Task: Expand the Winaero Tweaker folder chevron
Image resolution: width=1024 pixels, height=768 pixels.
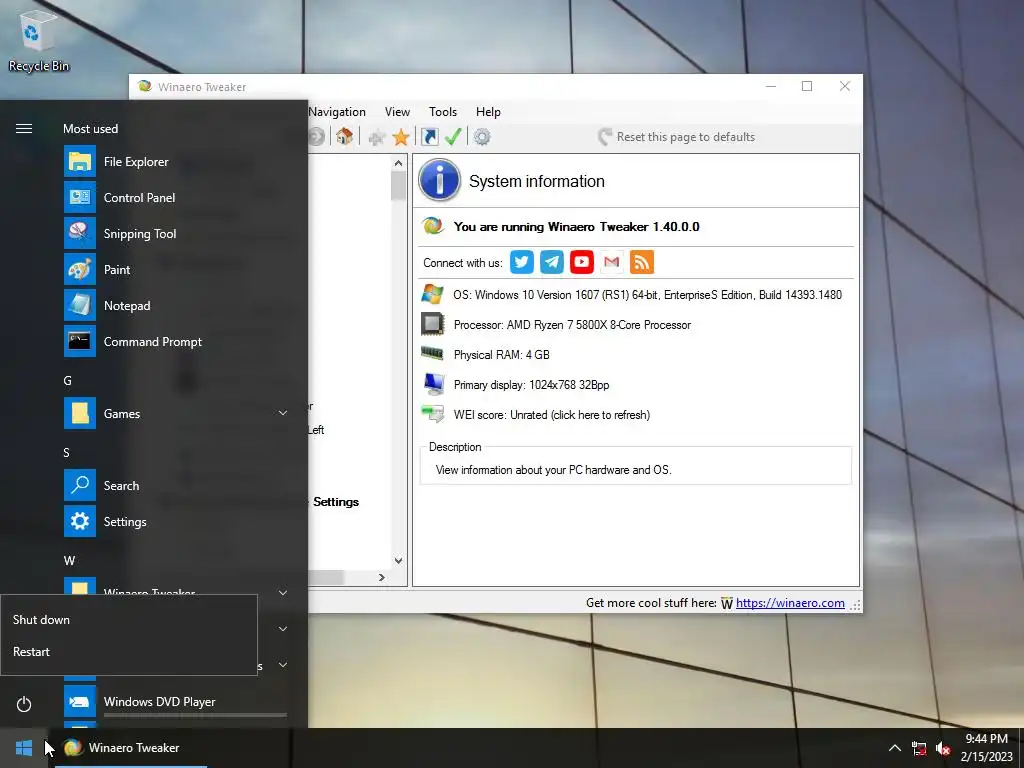Action: [x=283, y=592]
